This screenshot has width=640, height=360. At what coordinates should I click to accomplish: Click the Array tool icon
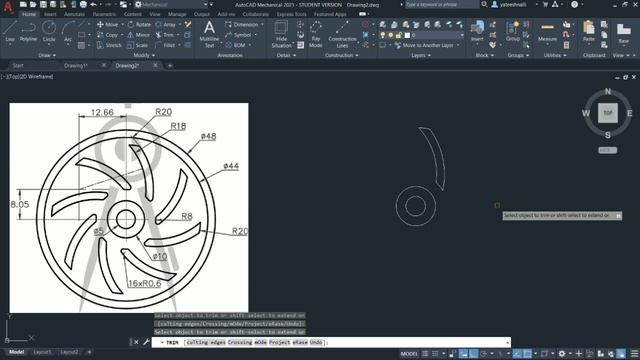[x=159, y=24]
